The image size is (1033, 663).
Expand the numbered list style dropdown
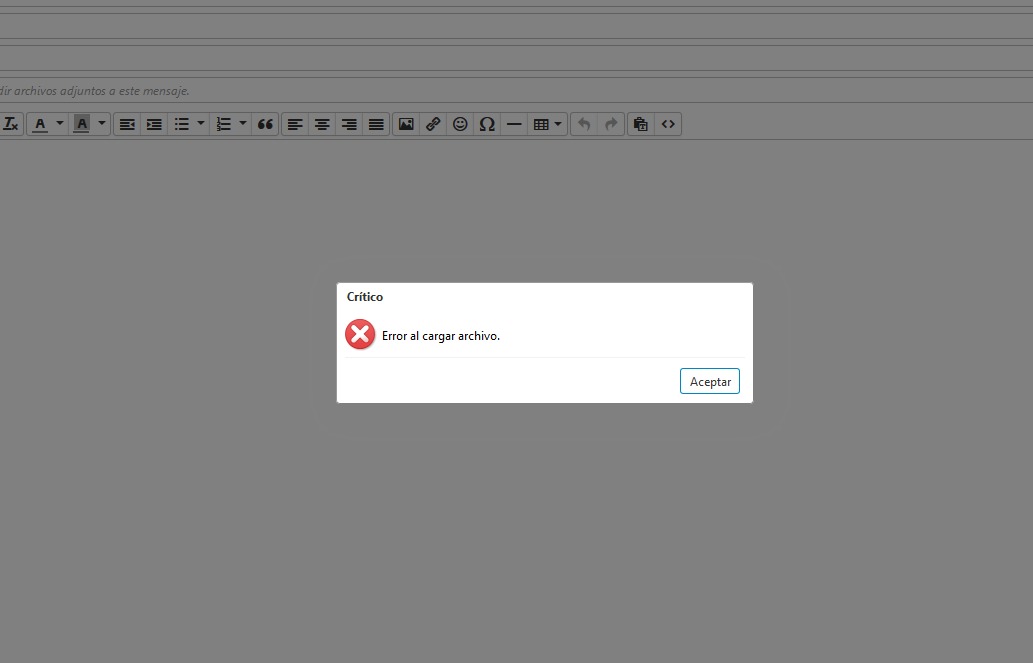(242, 123)
